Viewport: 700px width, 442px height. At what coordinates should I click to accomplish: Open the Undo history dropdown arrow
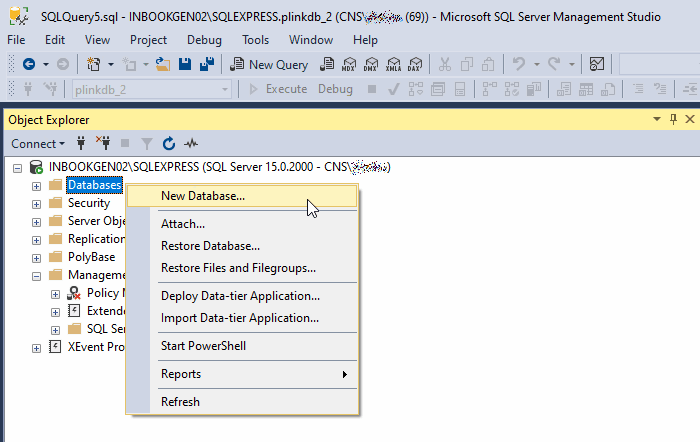(x=537, y=65)
